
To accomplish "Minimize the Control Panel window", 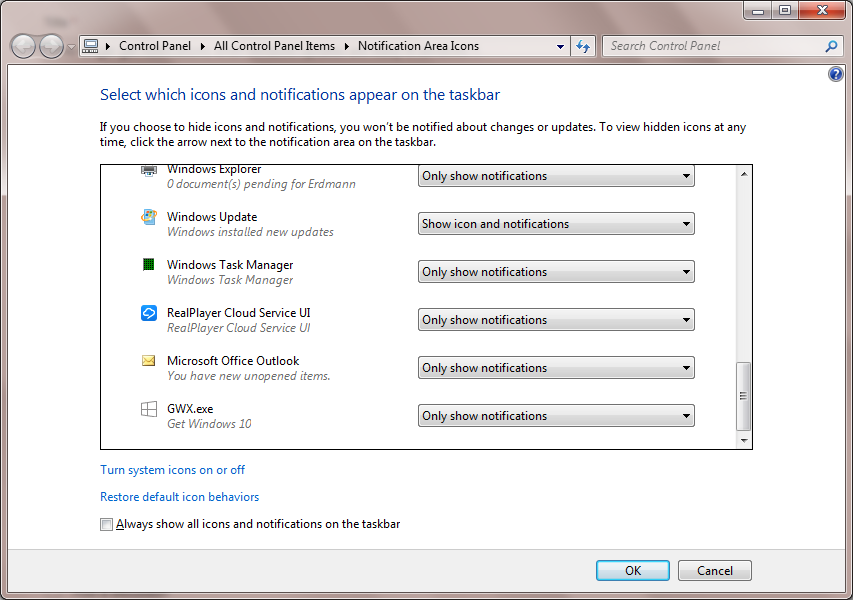I will (758, 10).
